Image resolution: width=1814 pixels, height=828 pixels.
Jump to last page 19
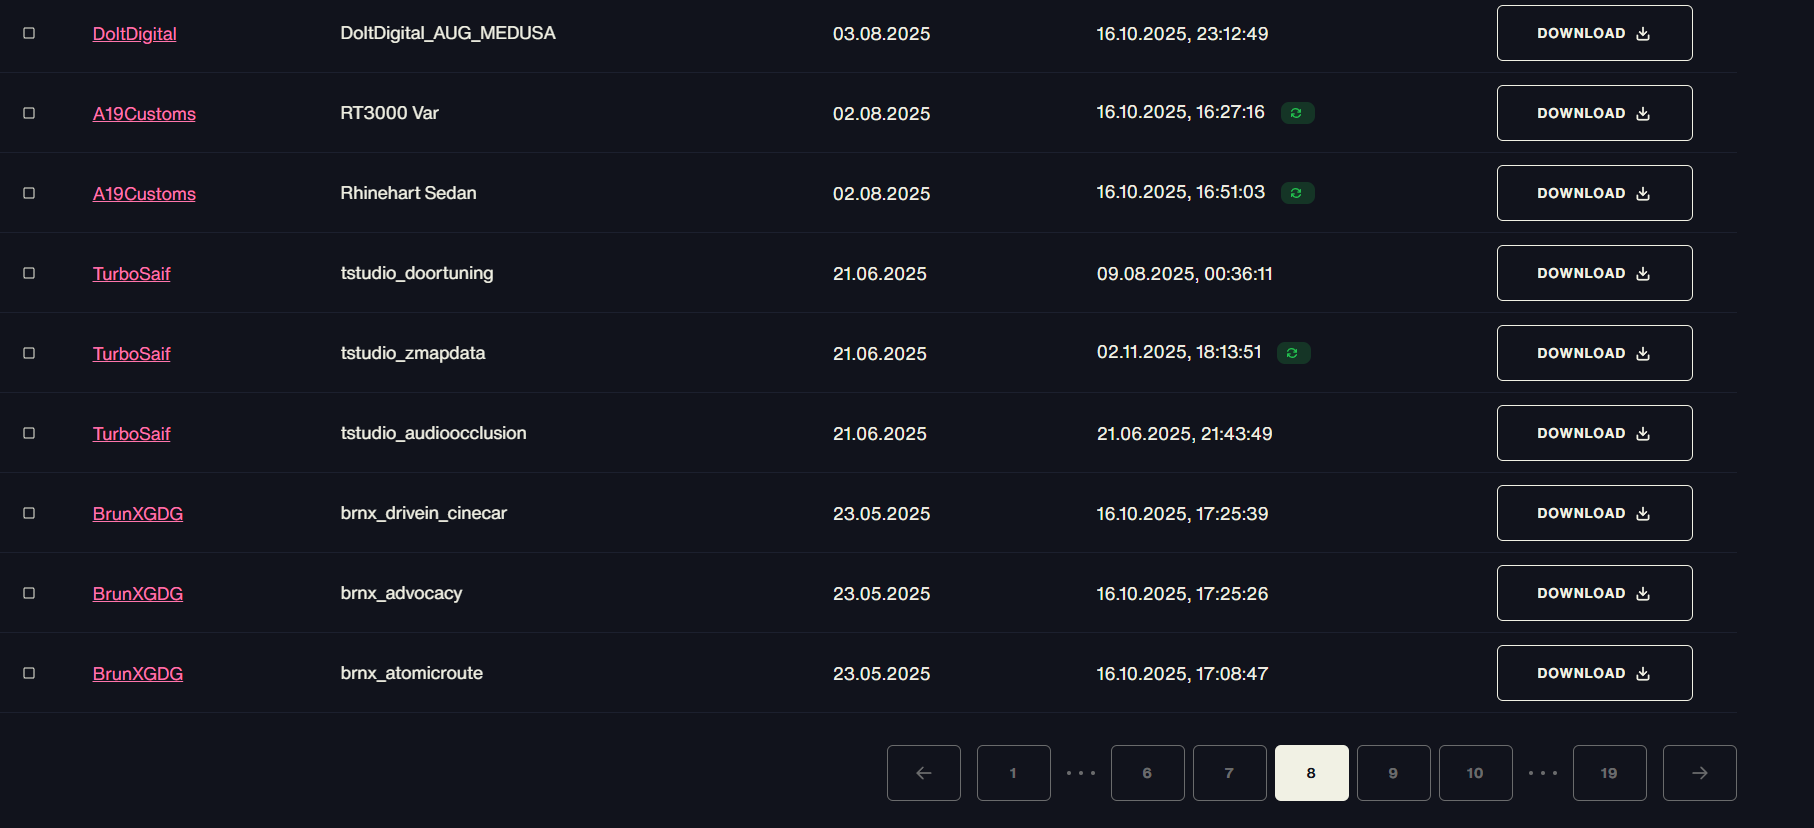pyautogui.click(x=1610, y=773)
